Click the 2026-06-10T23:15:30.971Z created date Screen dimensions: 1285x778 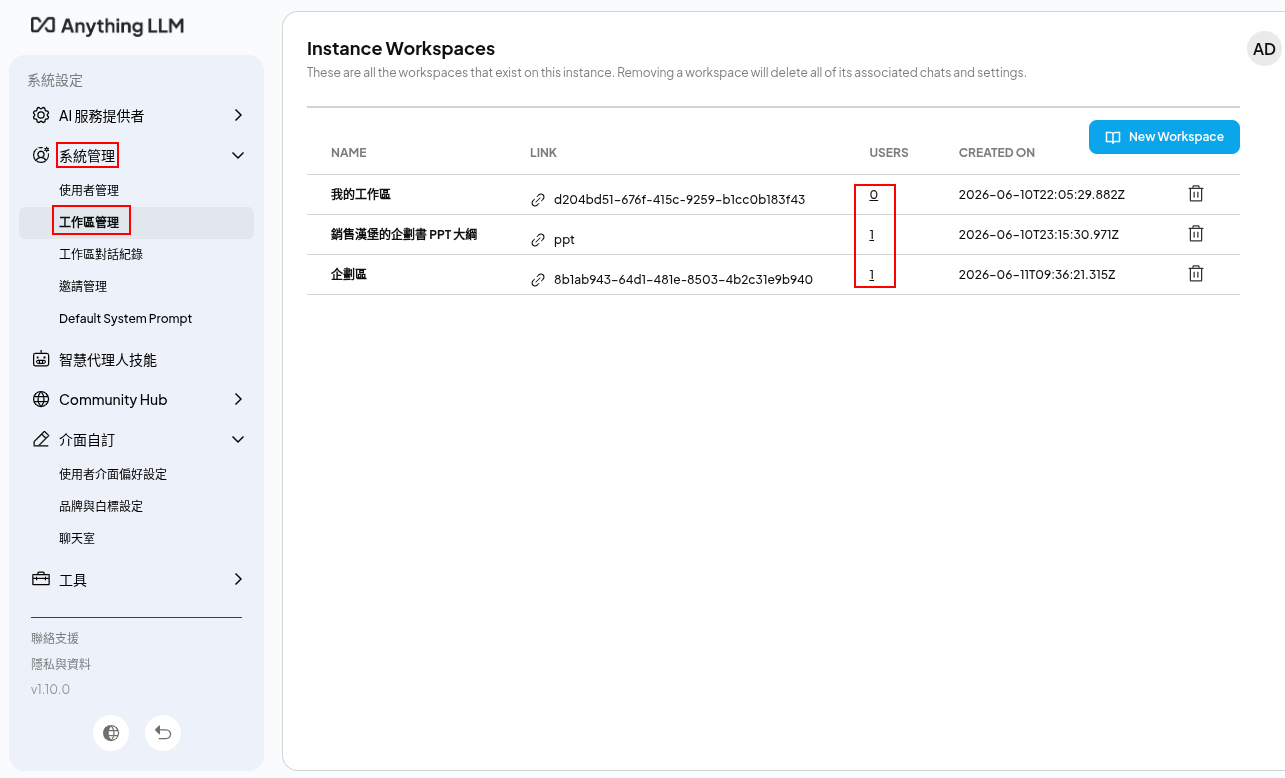1038,234
